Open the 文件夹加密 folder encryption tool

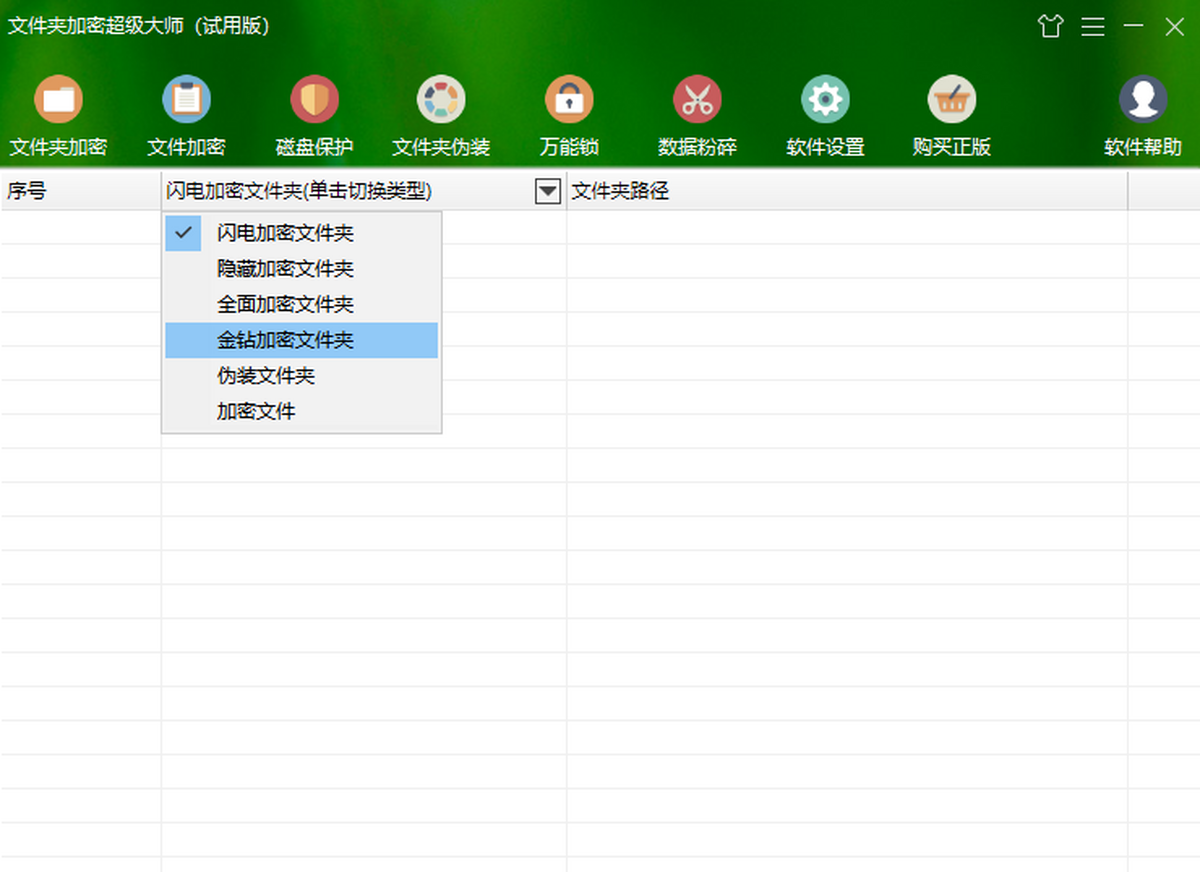pyautogui.click(x=58, y=101)
